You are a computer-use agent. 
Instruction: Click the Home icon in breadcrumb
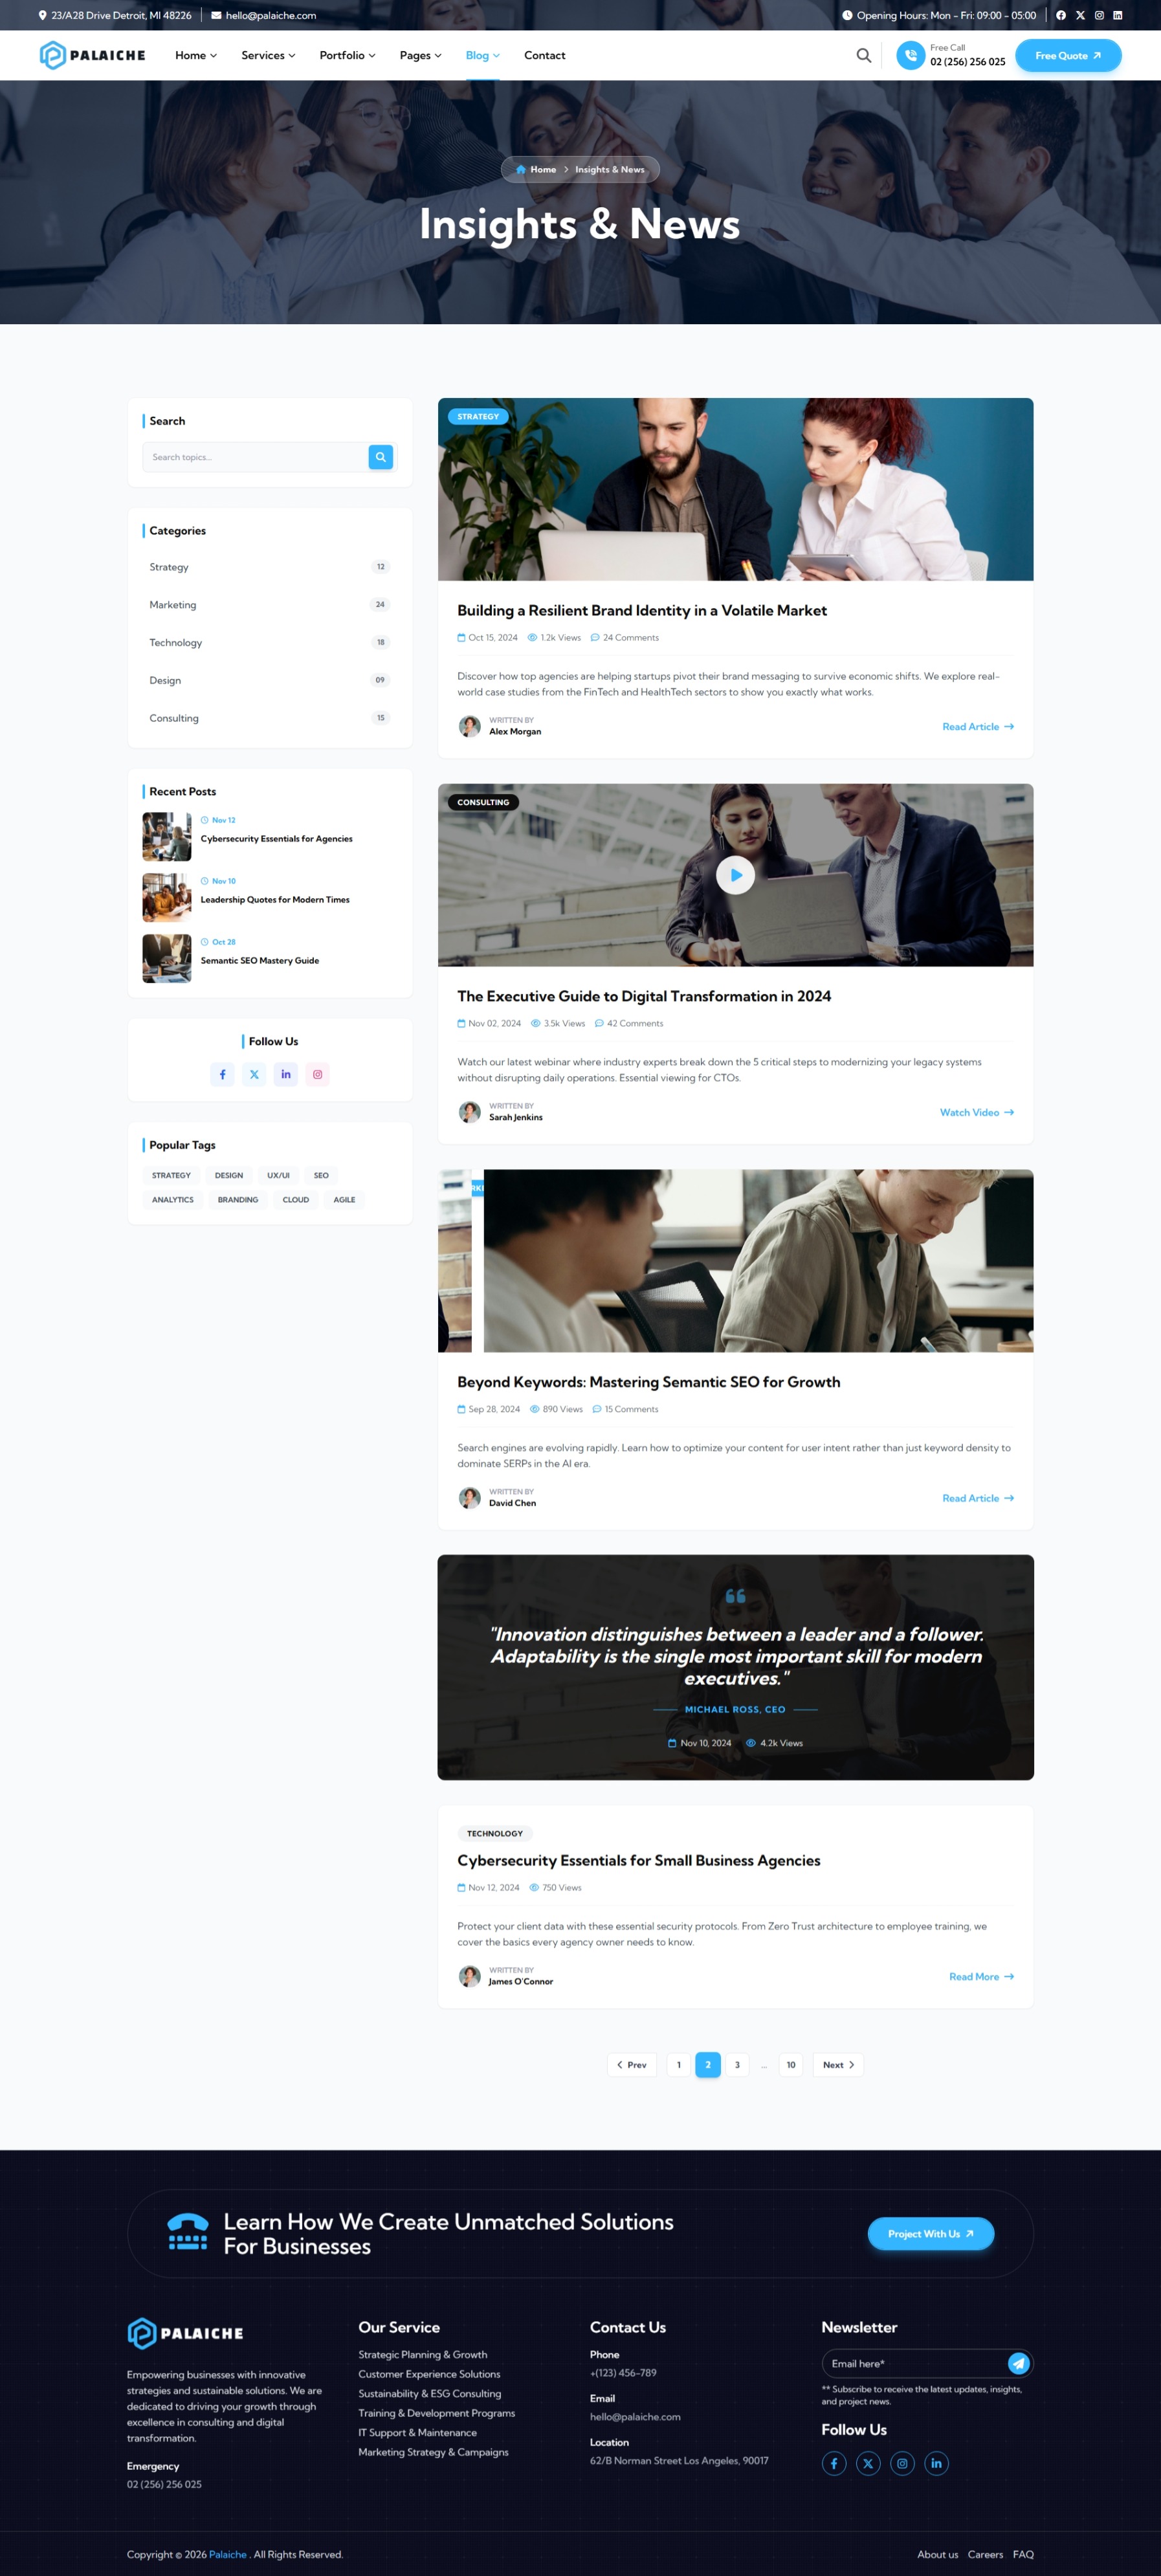520,169
